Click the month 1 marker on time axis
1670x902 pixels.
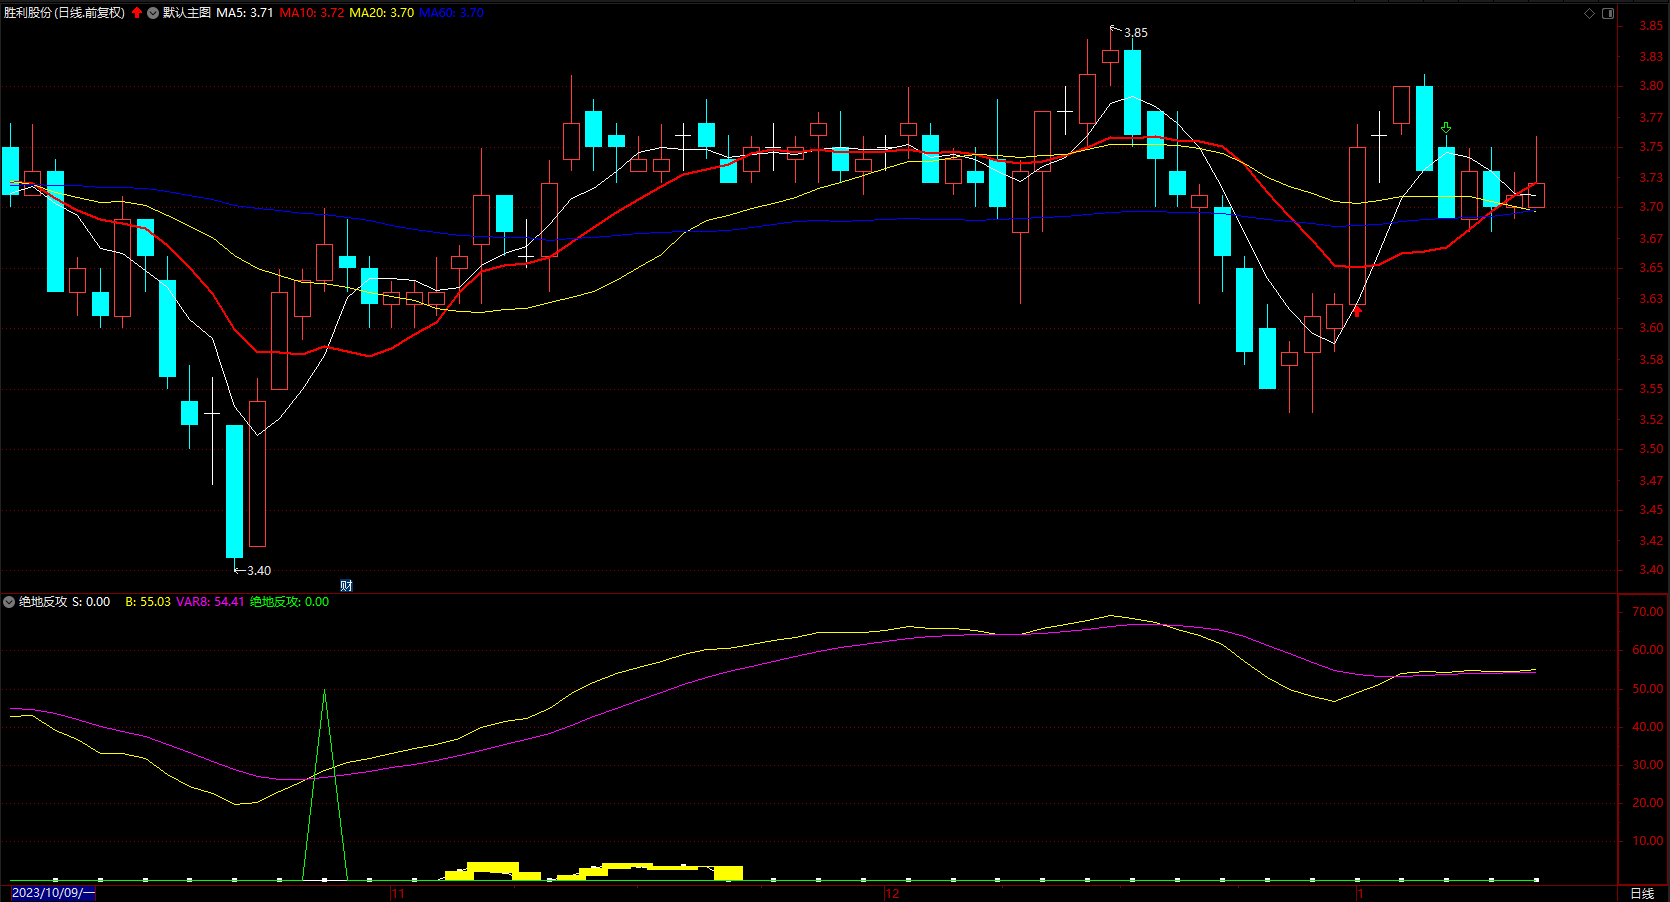(1360, 893)
